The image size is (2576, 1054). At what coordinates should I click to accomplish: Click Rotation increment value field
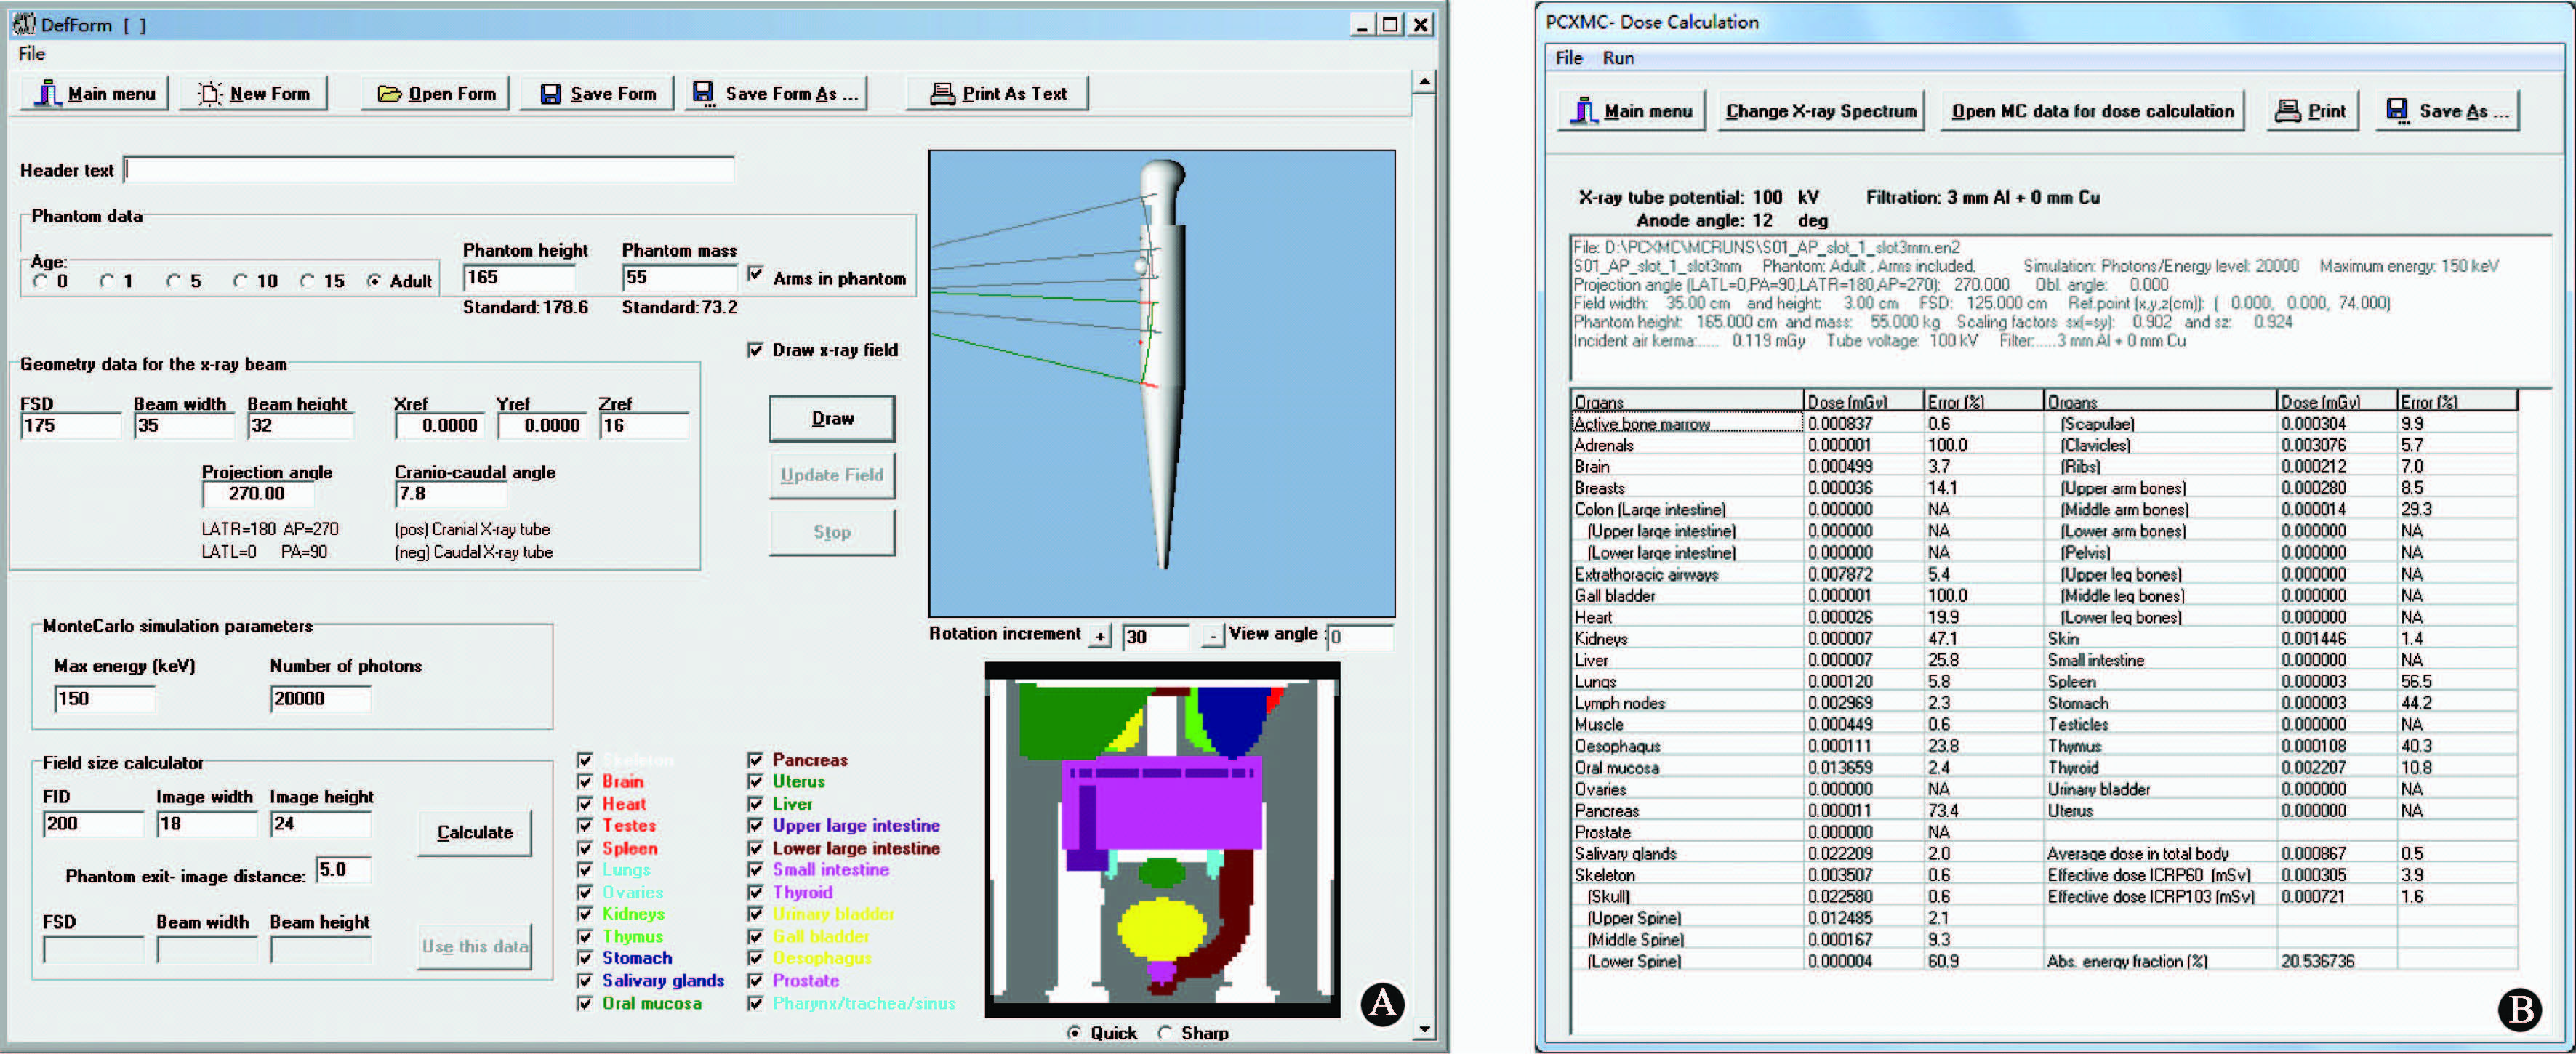pyautogui.click(x=1156, y=636)
